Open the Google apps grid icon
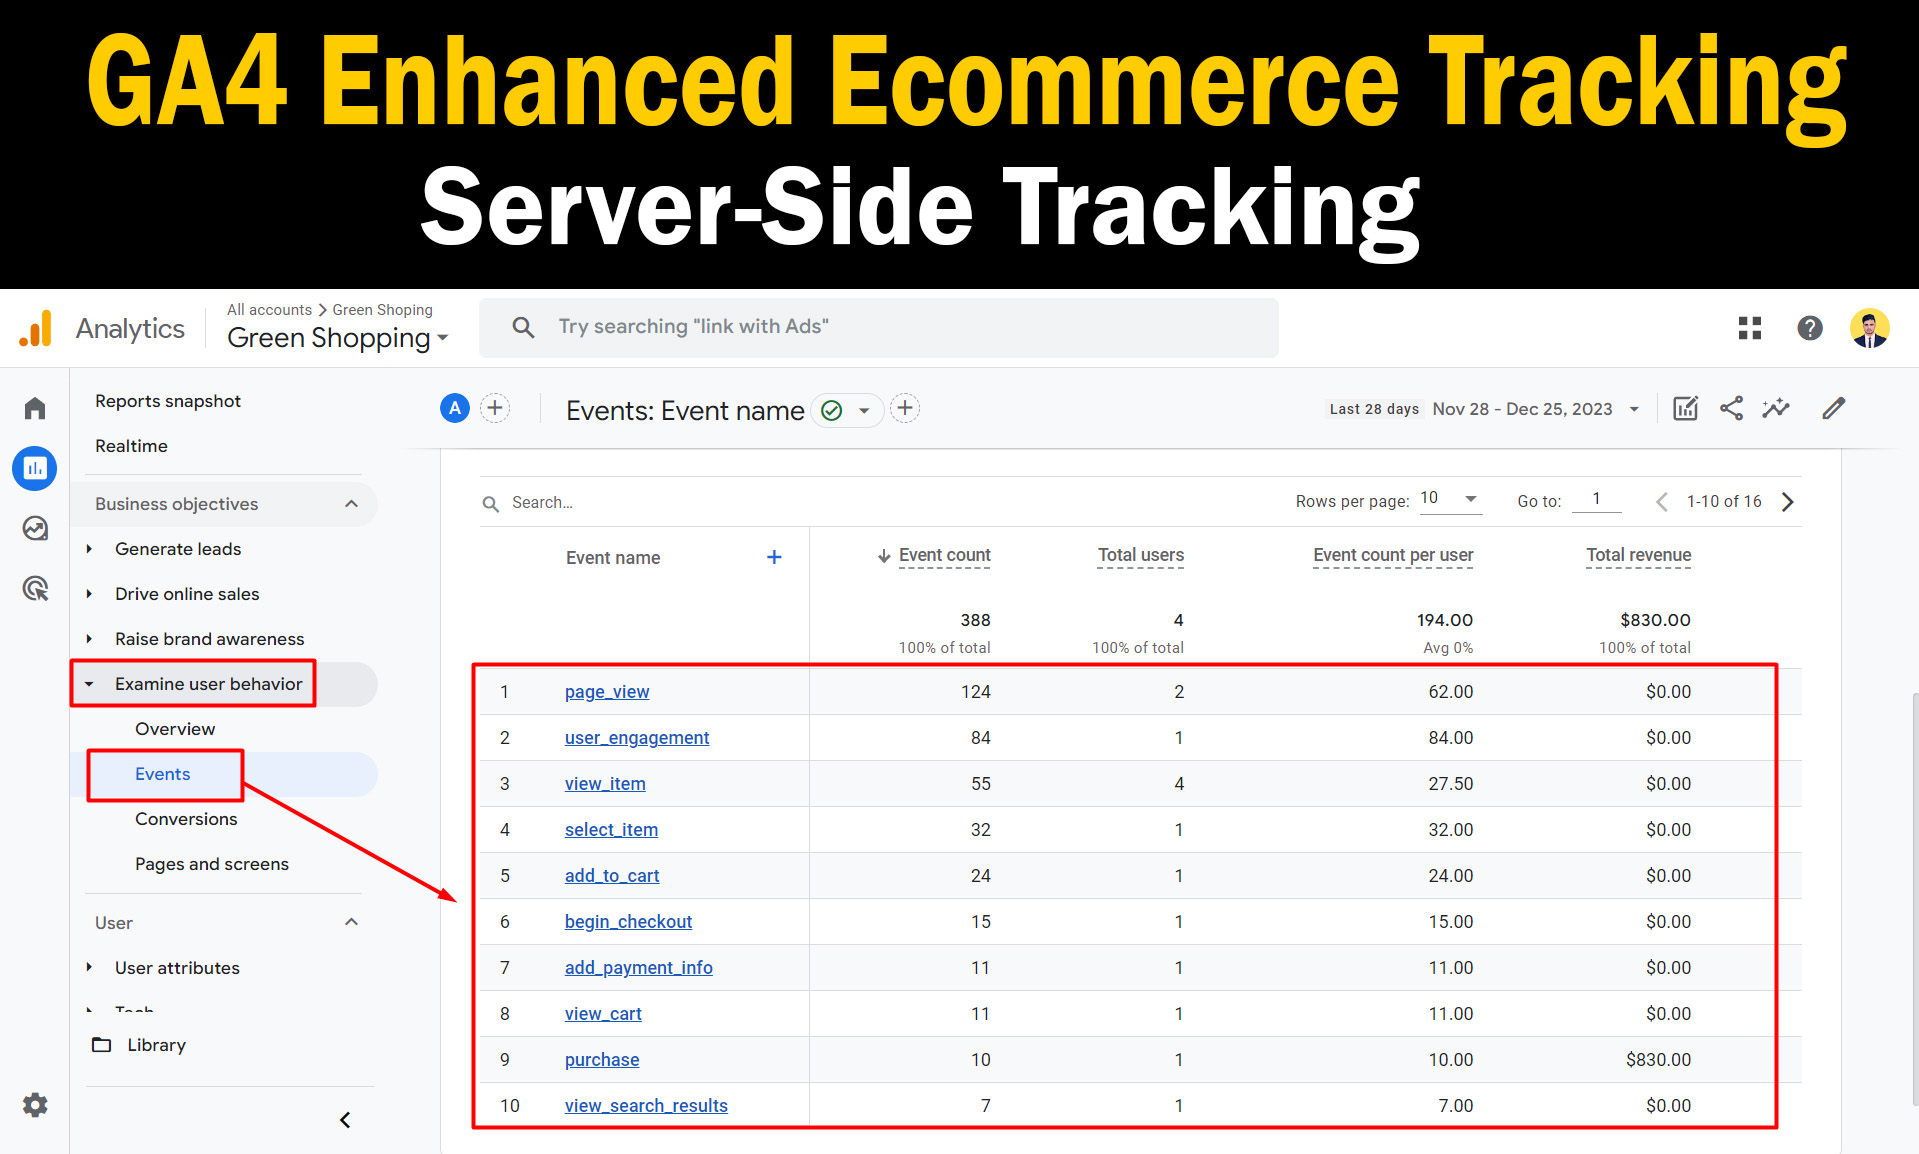This screenshot has width=1919, height=1154. 1749,328
